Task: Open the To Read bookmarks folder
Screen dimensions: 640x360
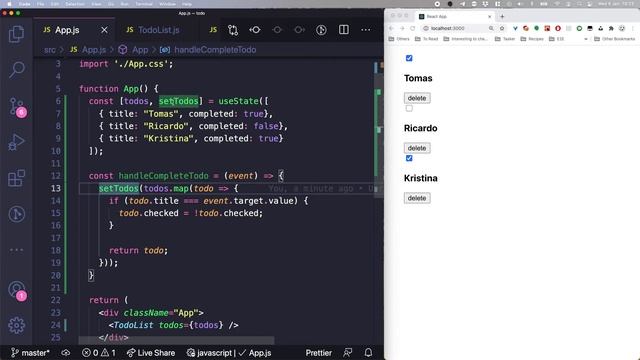Action: click(427, 39)
